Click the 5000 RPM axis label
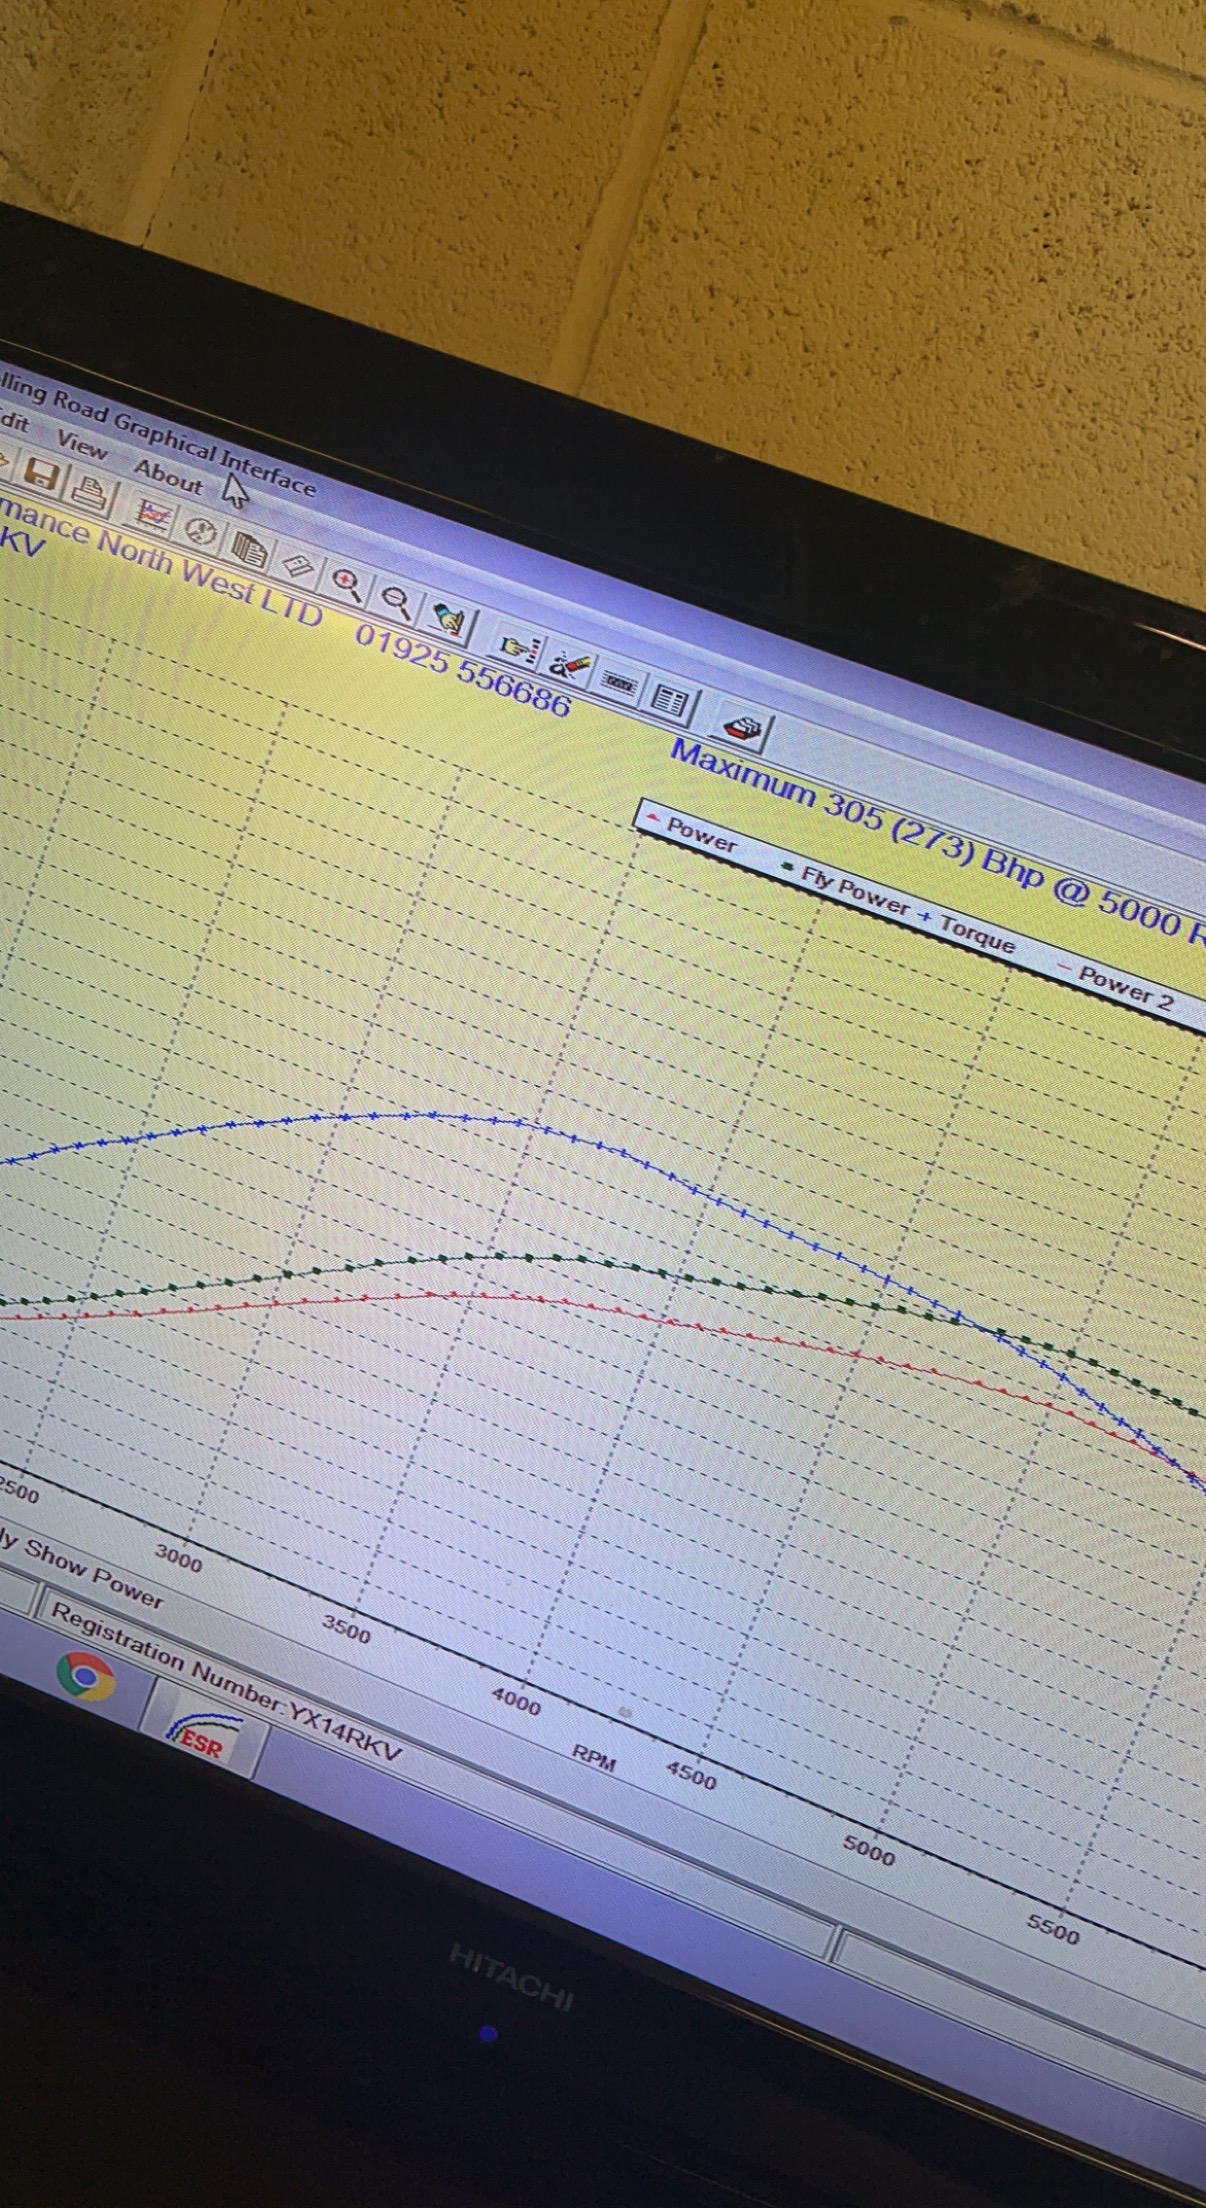 (868, 1851)
